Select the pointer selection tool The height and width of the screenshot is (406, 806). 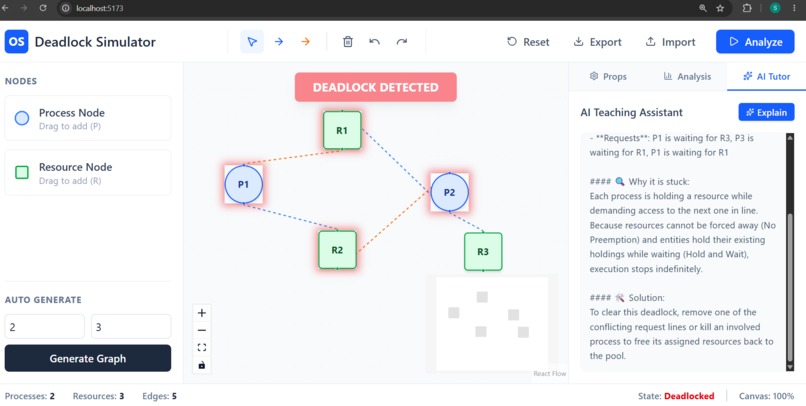point(252,42)
